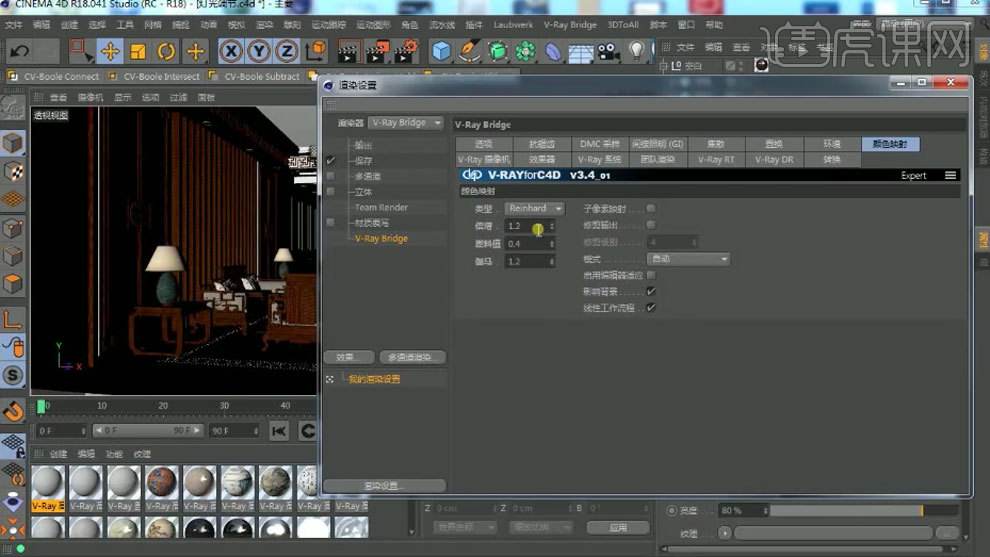
Task: Click the 80% brightness slider bar
Action: [864, 510]
